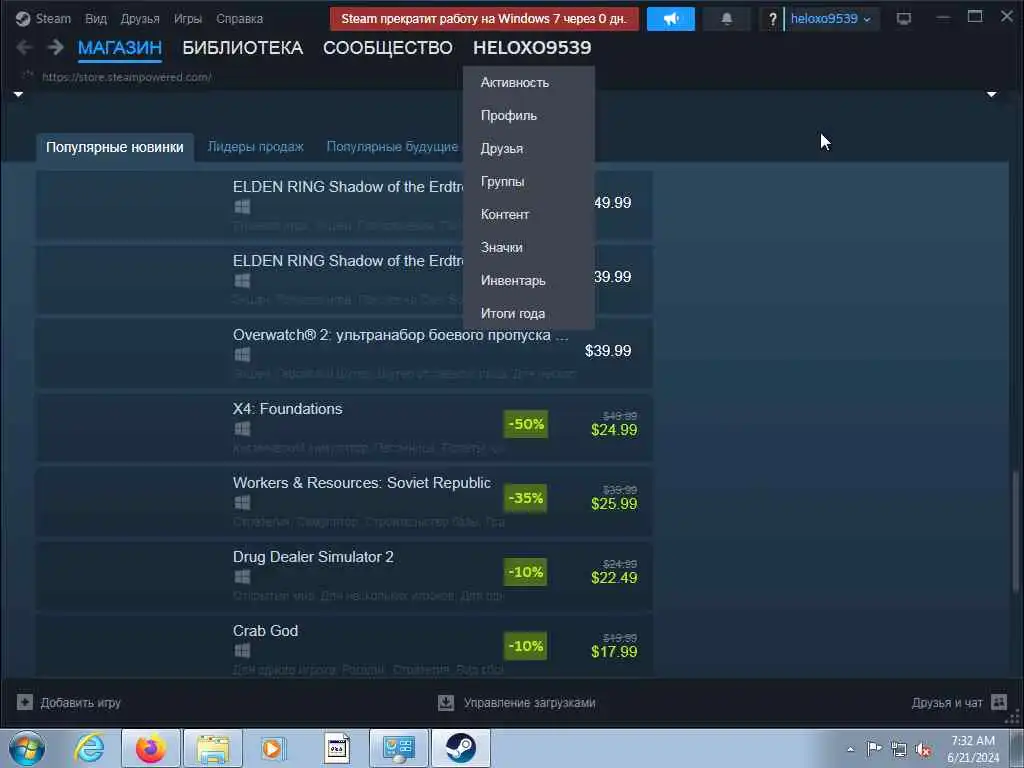The width and height of the screenshot is (1024, 768).
Task: Click Windows icon under Workers & Resources
Action: [x=242, y=502]
